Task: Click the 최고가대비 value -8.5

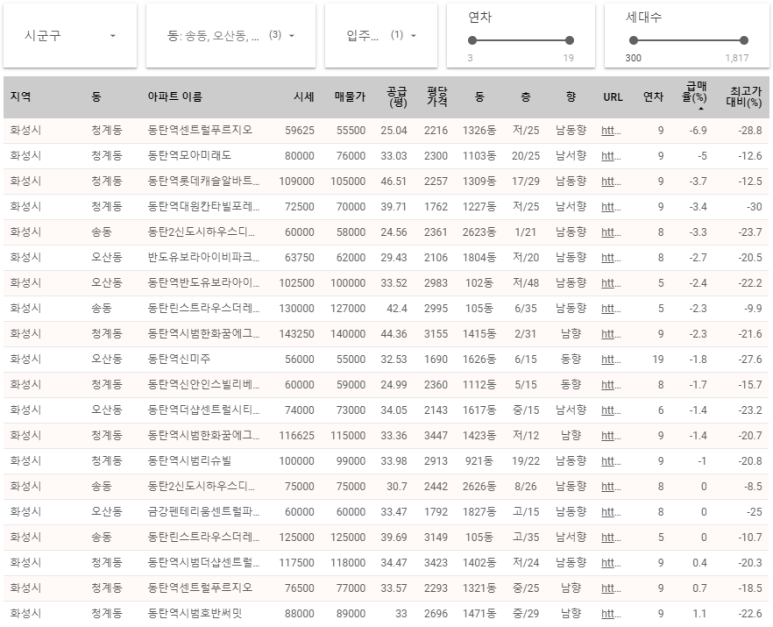Action: click(753, 487)
